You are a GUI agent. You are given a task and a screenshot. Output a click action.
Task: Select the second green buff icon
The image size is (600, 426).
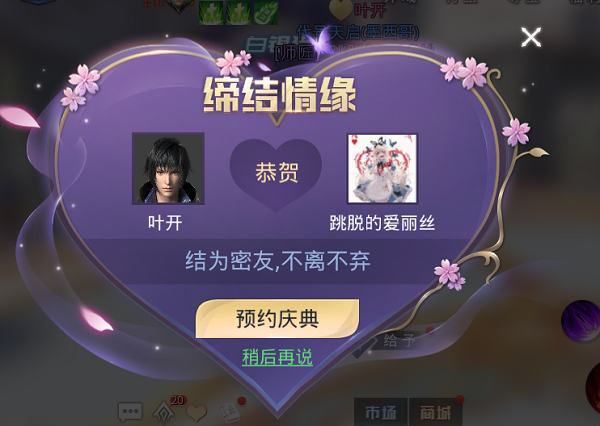point(238,12)
